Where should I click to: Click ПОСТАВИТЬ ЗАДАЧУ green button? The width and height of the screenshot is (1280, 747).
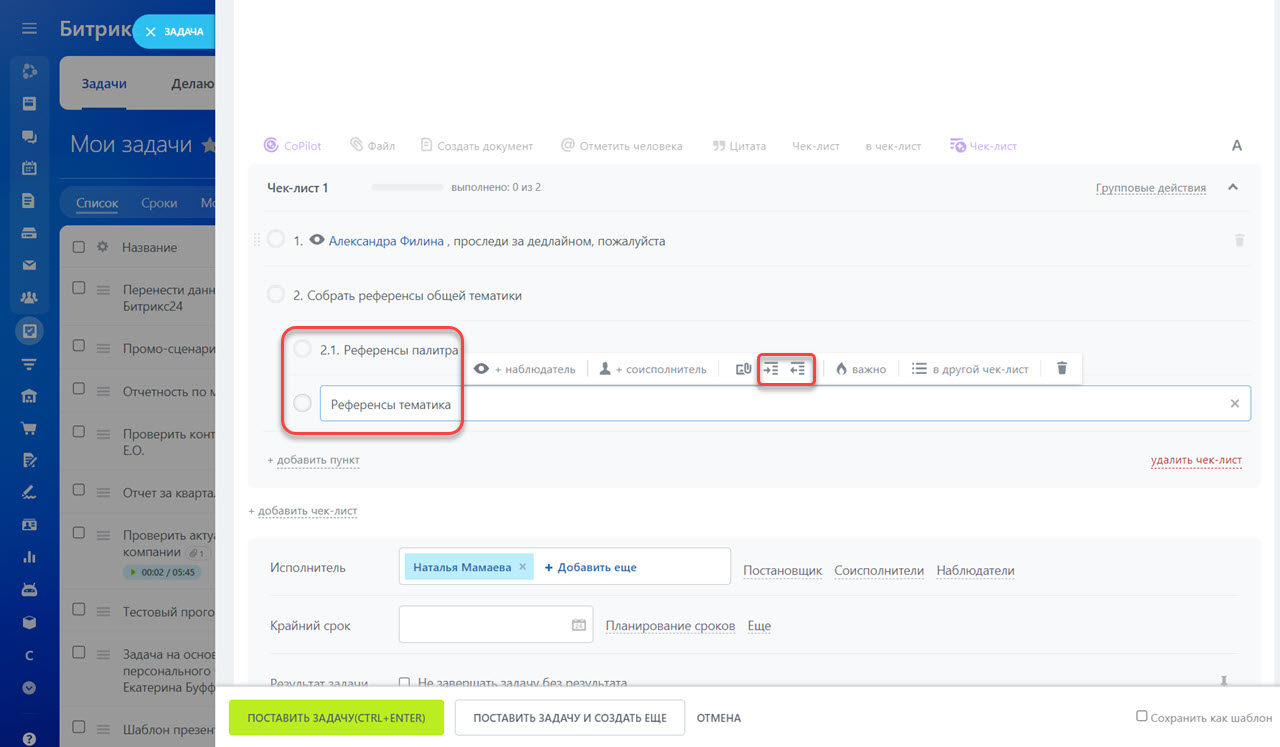point(336,718)
